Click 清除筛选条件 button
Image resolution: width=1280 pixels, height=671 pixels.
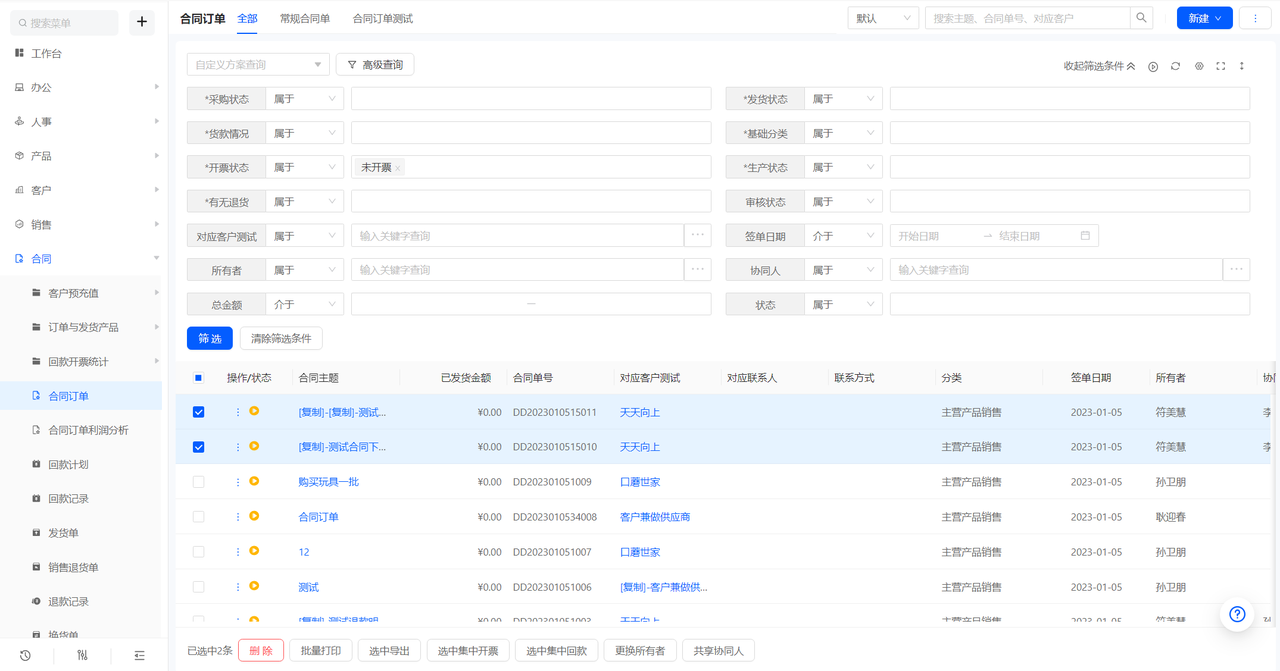tap(281, 338)
